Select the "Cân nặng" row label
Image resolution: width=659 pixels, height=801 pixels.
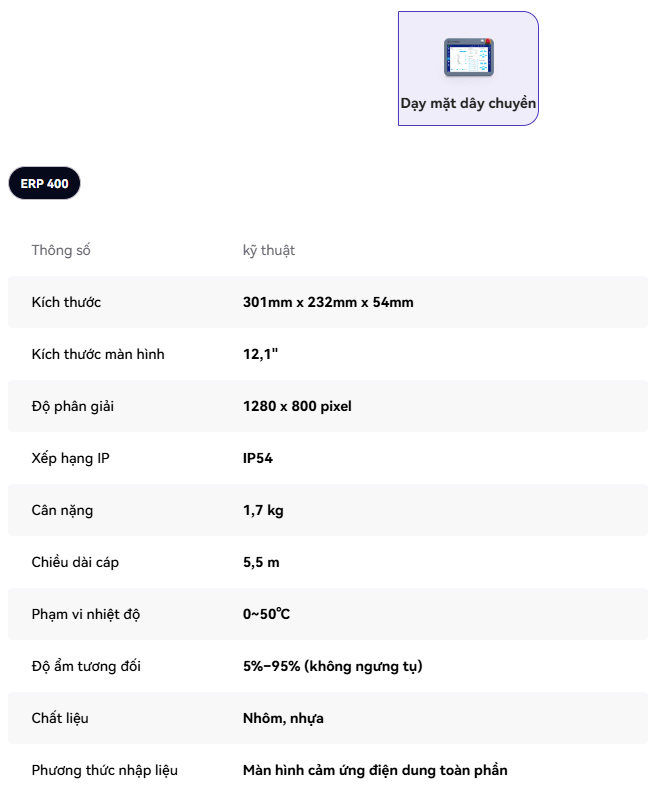62,510
